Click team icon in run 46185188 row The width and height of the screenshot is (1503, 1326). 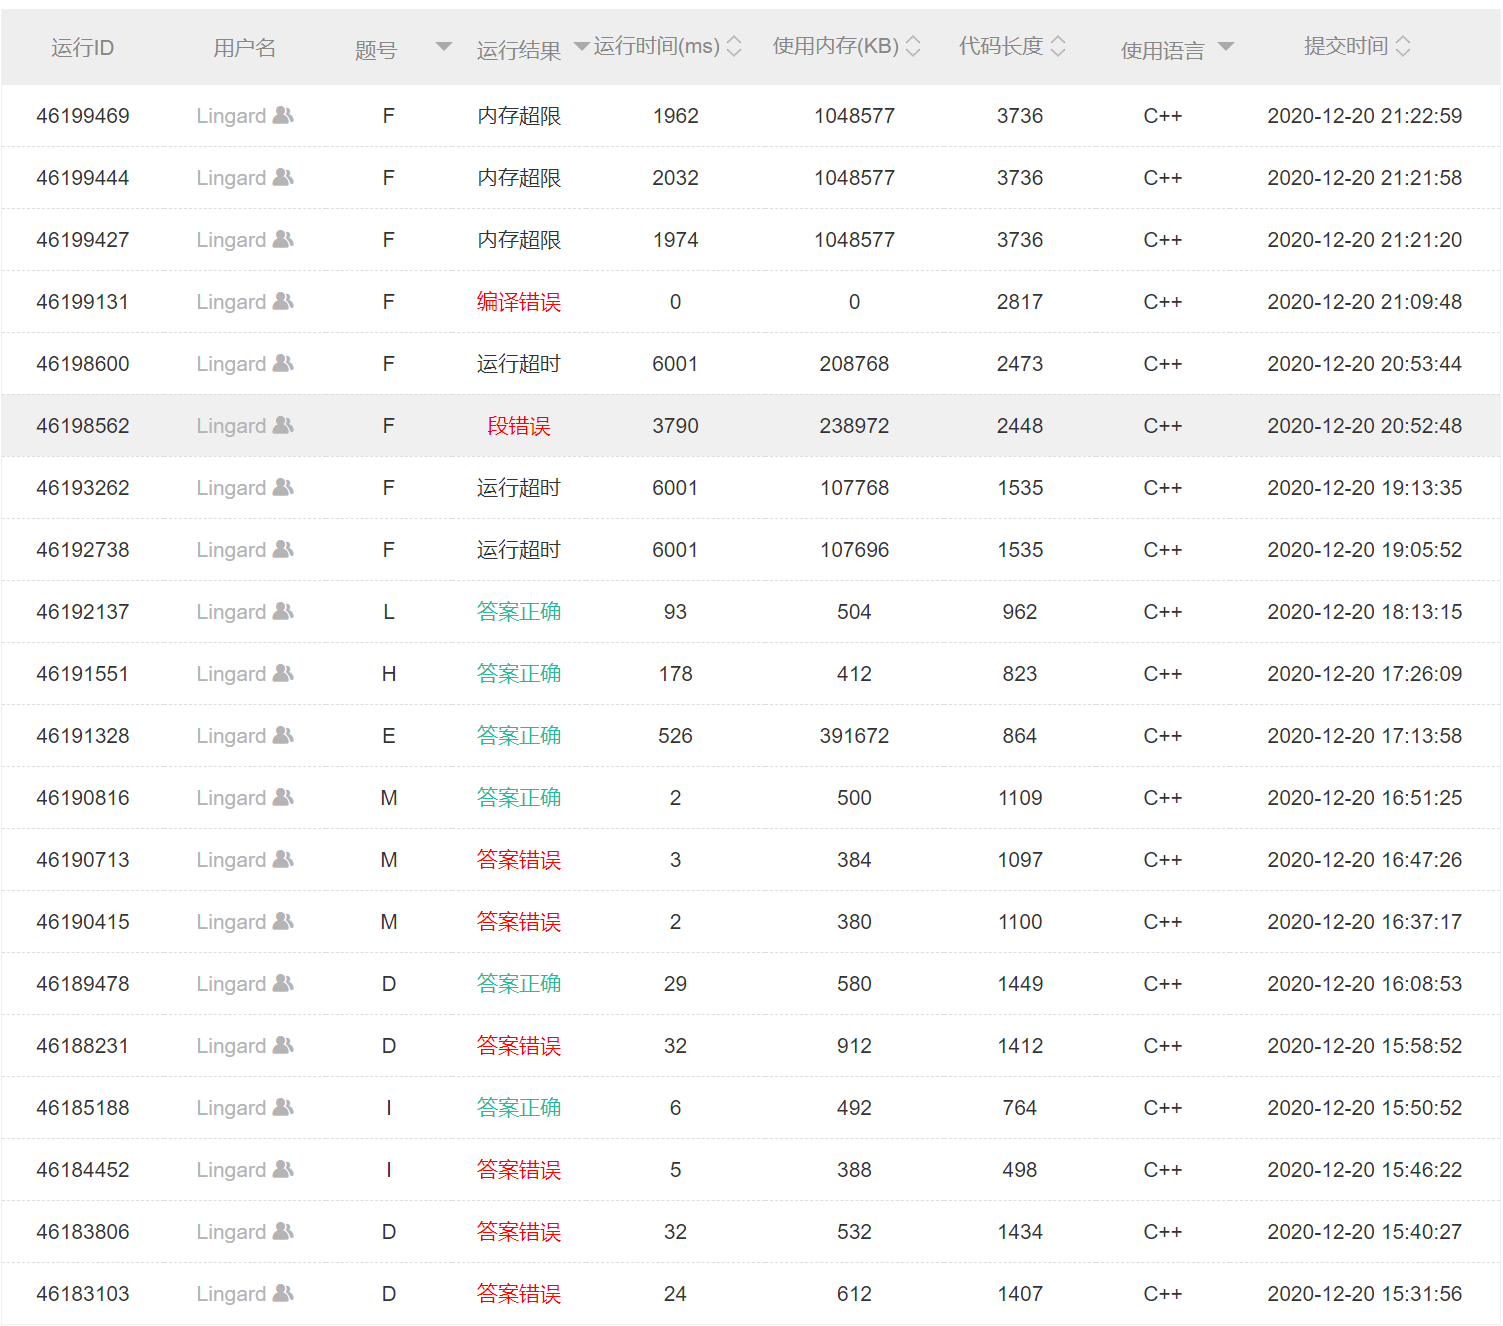click(x=283, y=1107)
